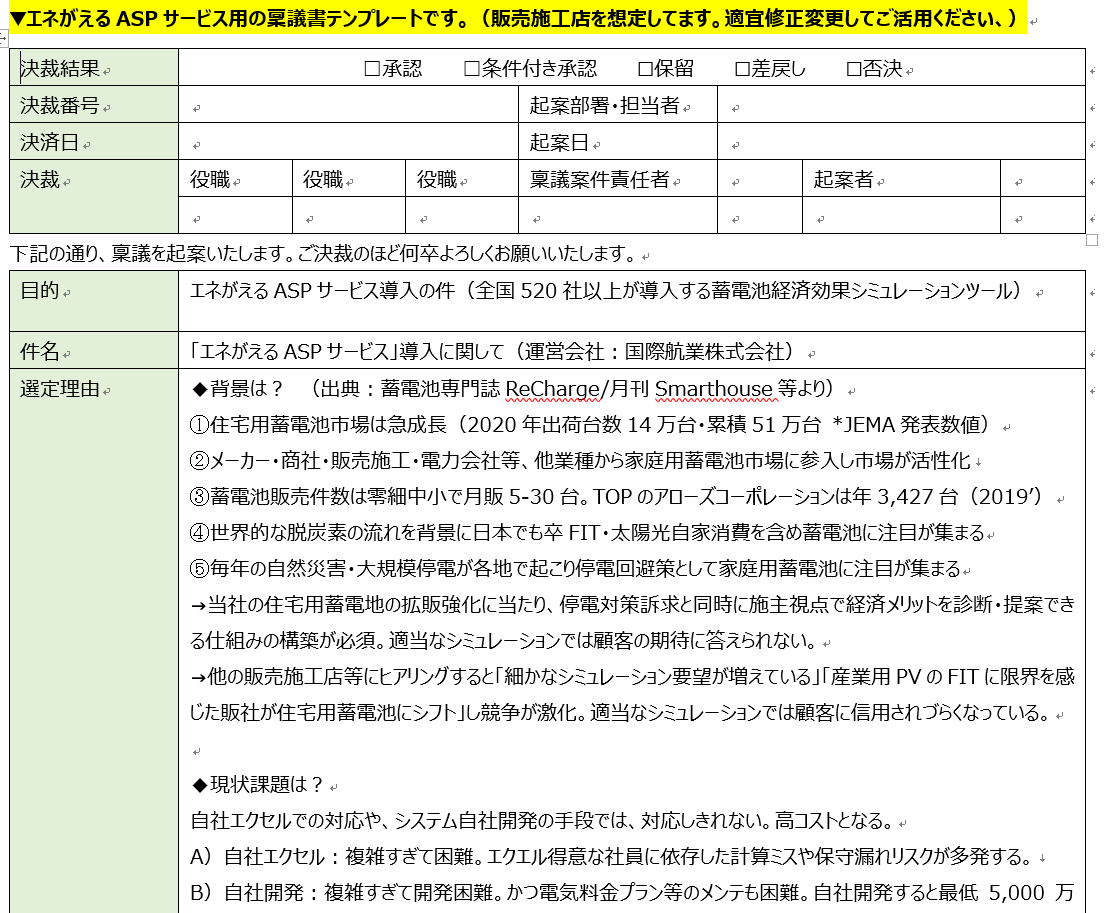Click the 選定理由 label cell
Viewport: 1106px width, 913px height.
pyautogui.click(x=94, y=641)
